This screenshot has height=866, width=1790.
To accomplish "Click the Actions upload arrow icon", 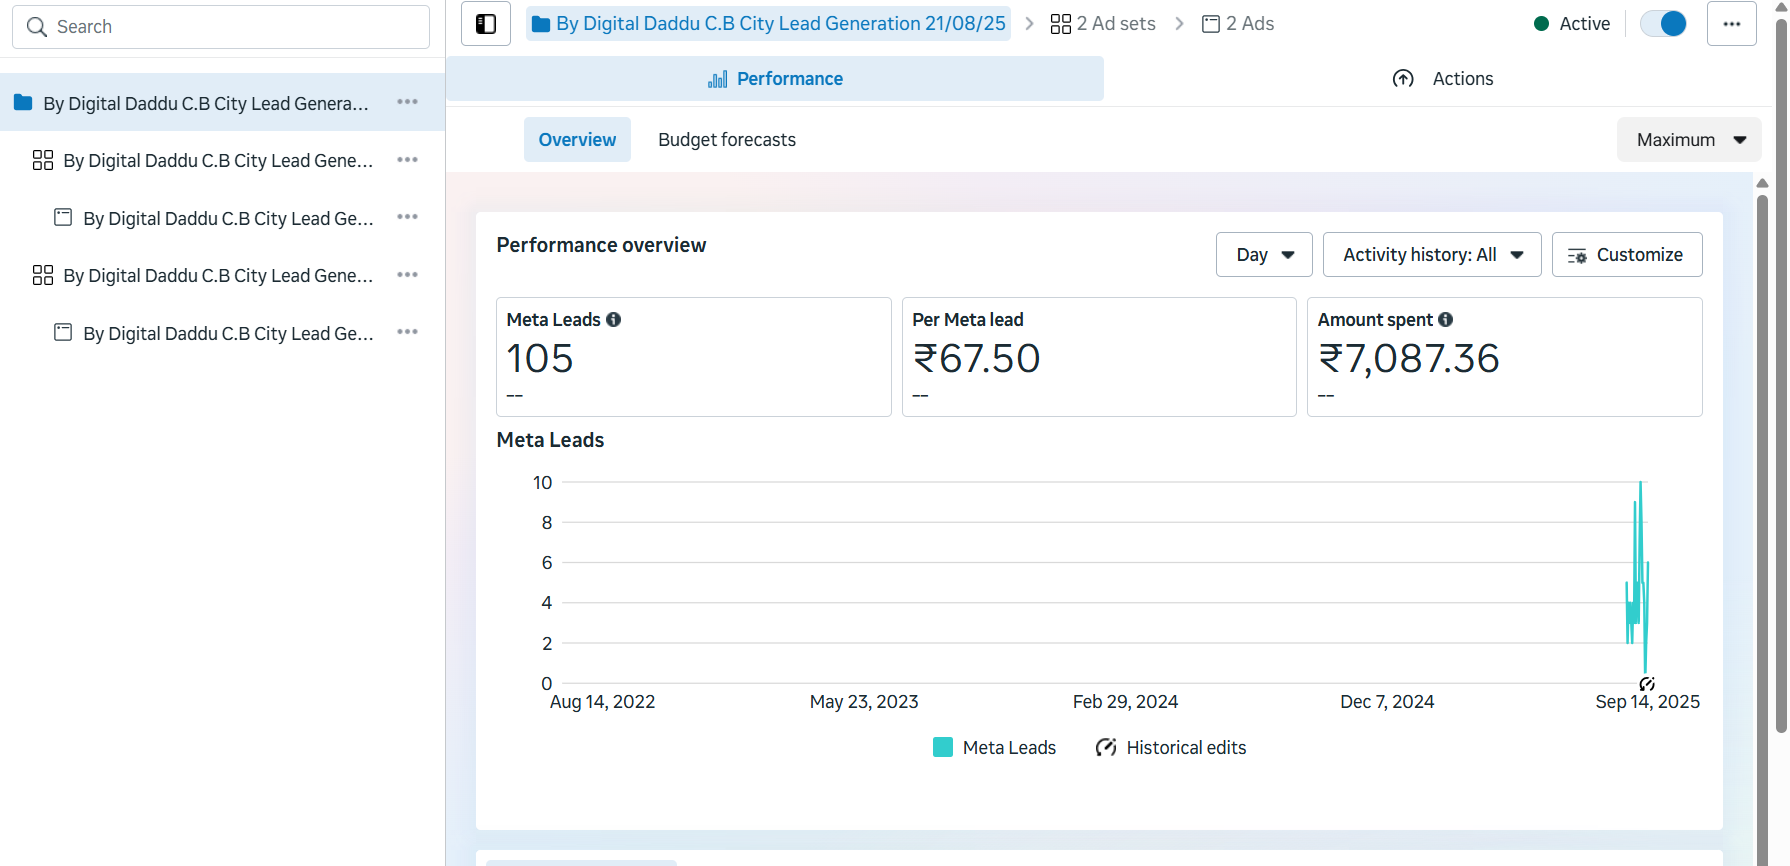I will coord(1403,79).
